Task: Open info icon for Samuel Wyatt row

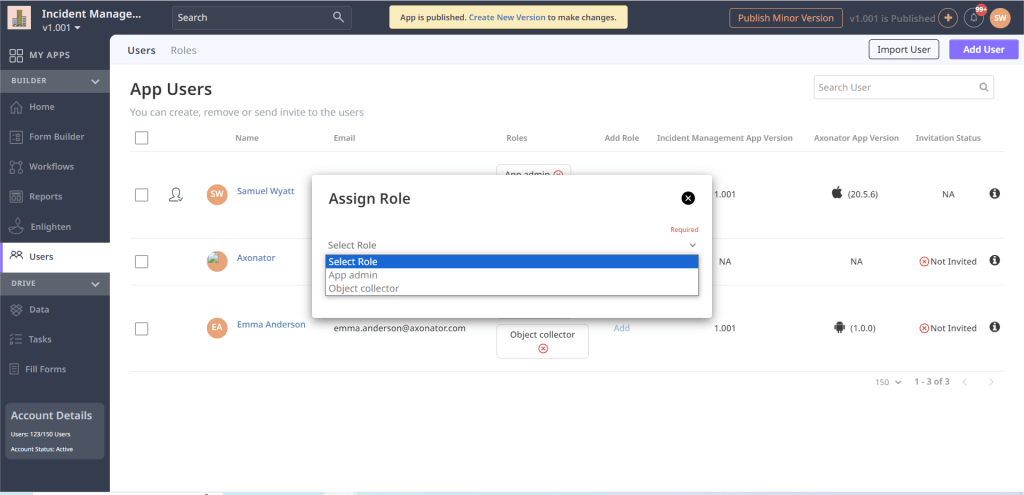Action: tap(994, 193)
